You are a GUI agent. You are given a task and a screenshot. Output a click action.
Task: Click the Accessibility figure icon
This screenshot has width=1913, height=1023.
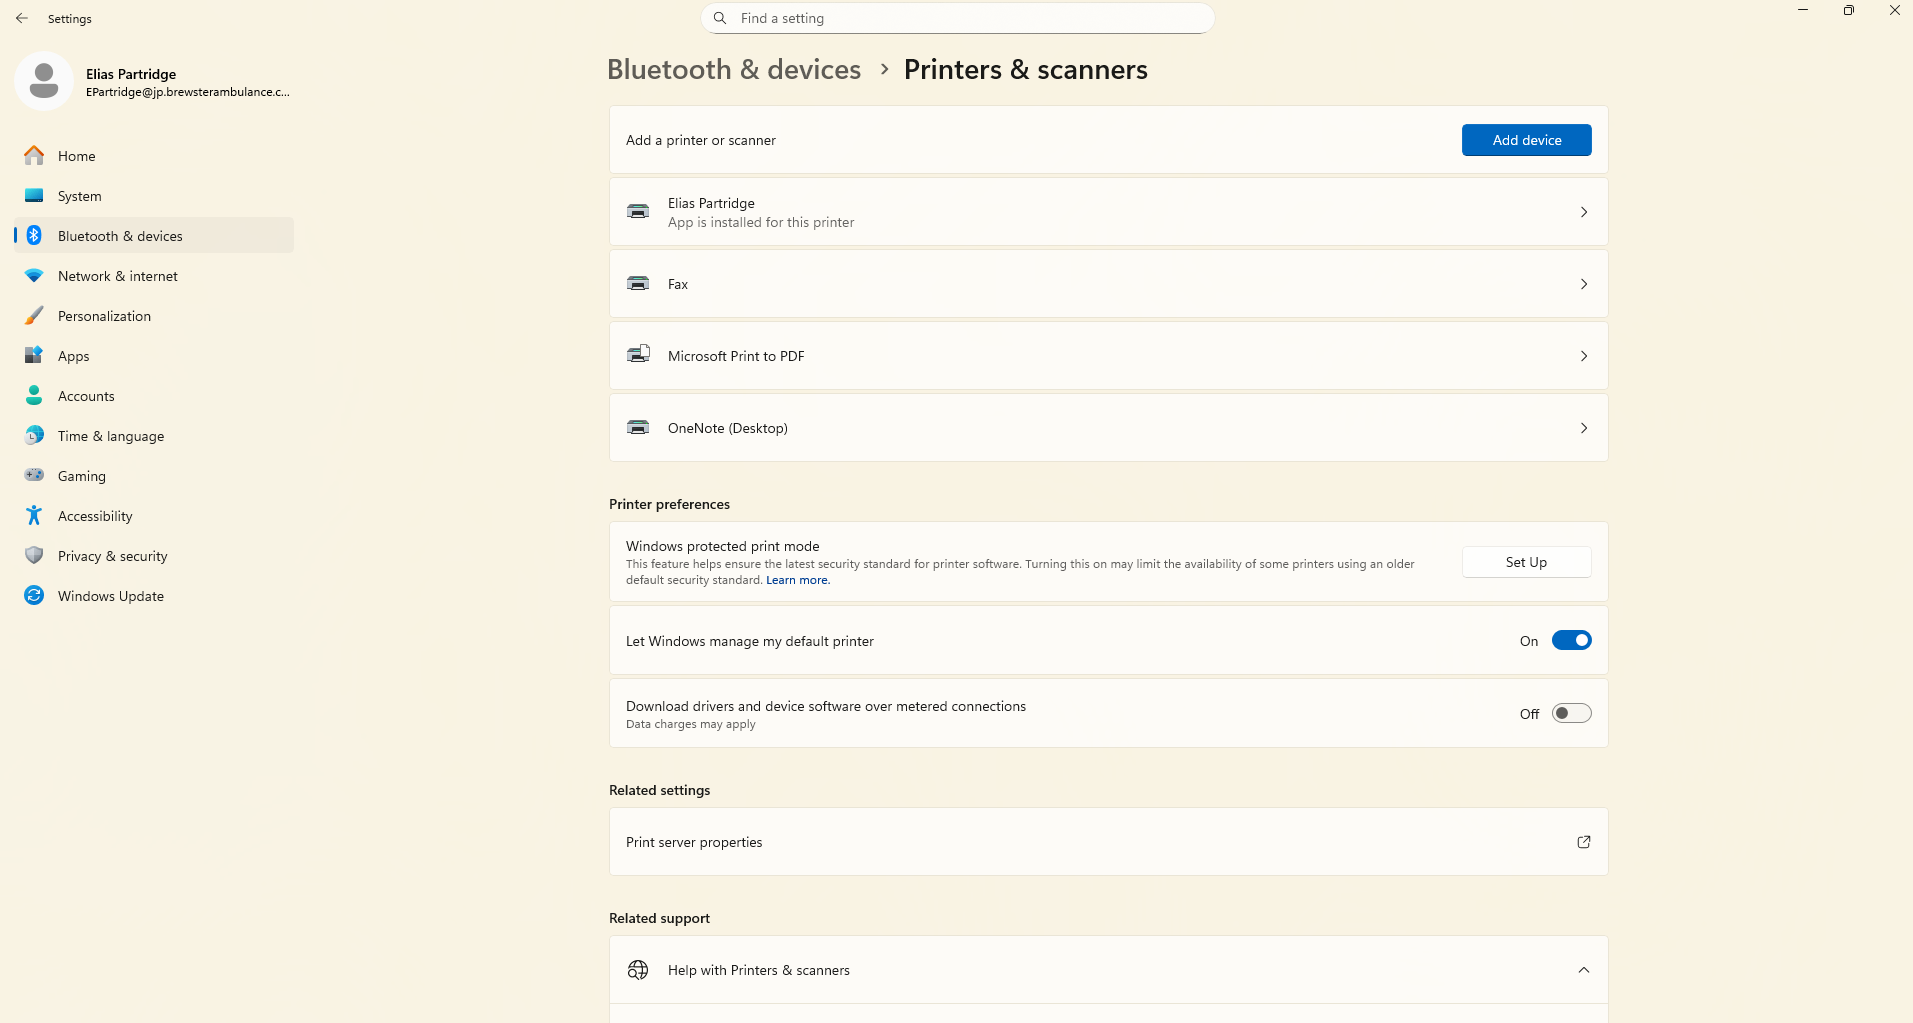click(x=34, y=516)
